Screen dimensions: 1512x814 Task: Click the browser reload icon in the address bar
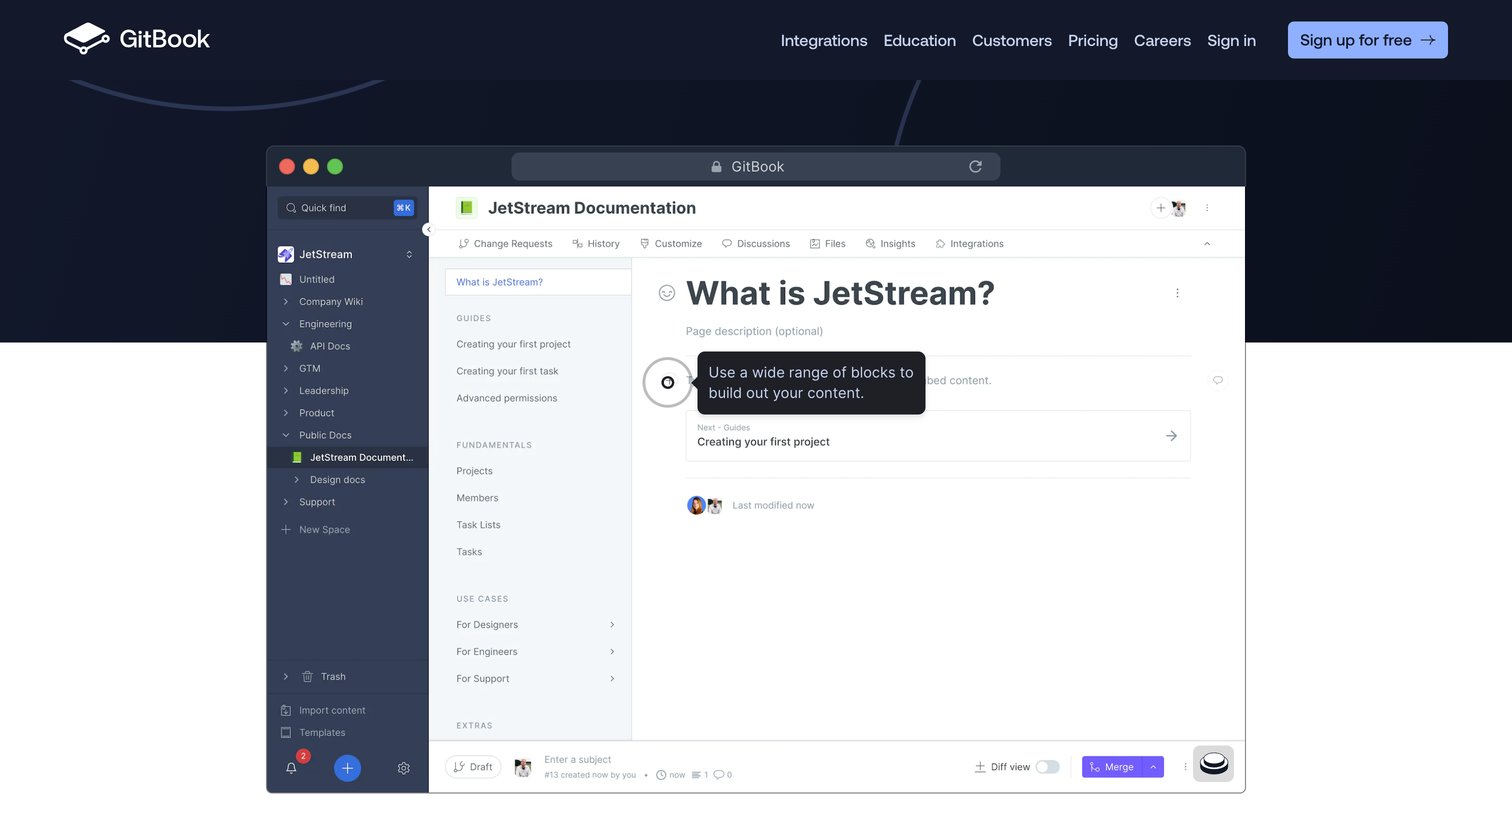976,167
